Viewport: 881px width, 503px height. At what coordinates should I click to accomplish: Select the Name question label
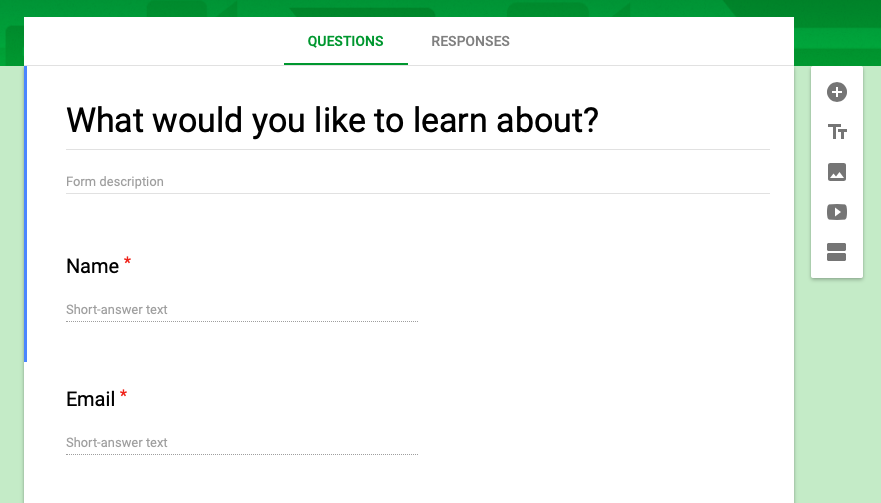92,266
